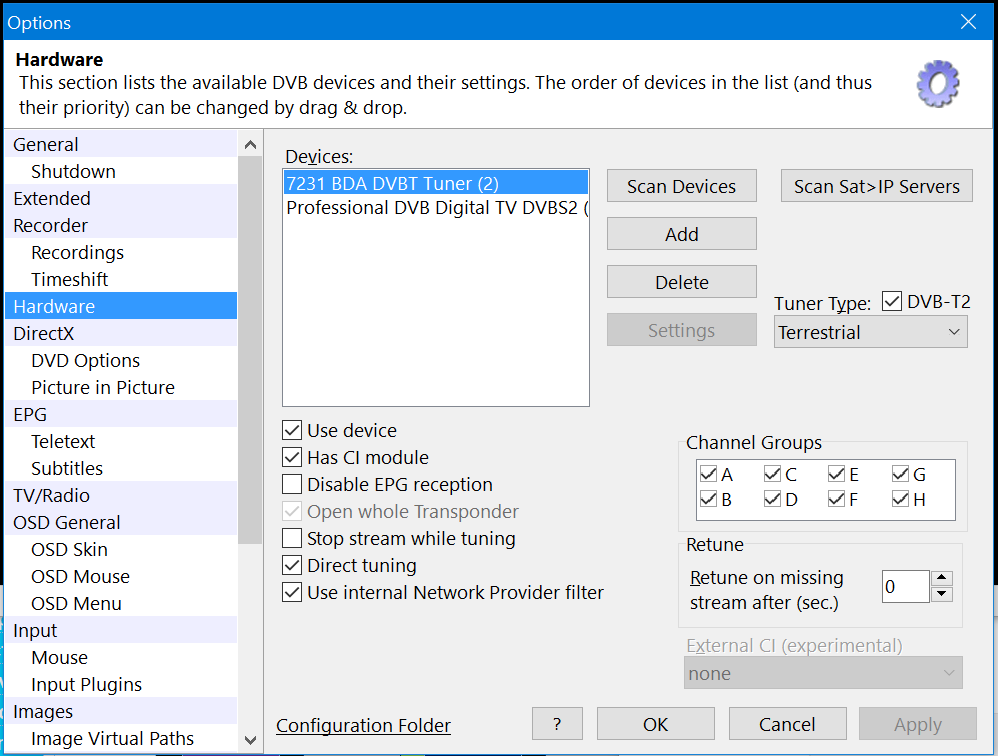This screenshot has width=998, height=756.
Task: Open the Tuner Type Terrestrial dropdown
Action: (x=870, y=332)
